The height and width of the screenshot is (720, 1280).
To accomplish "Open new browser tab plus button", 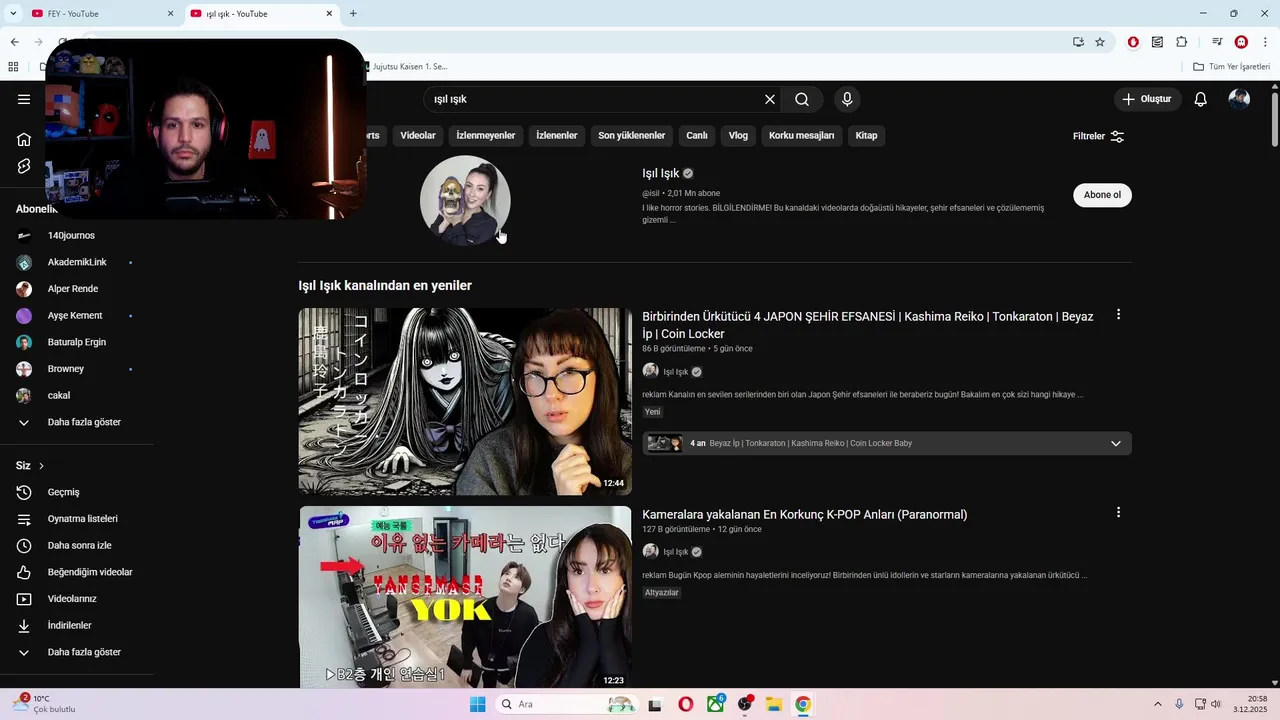I will coord(353,14).
